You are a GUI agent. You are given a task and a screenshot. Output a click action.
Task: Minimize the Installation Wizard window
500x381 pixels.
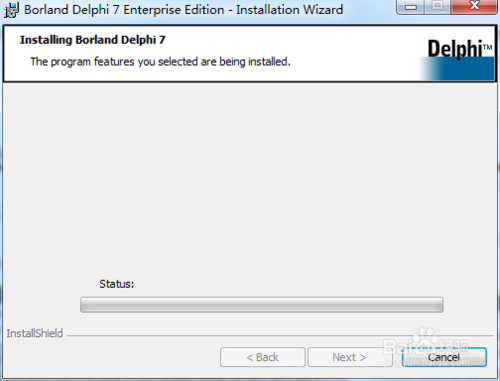click(x=411, y=7)
